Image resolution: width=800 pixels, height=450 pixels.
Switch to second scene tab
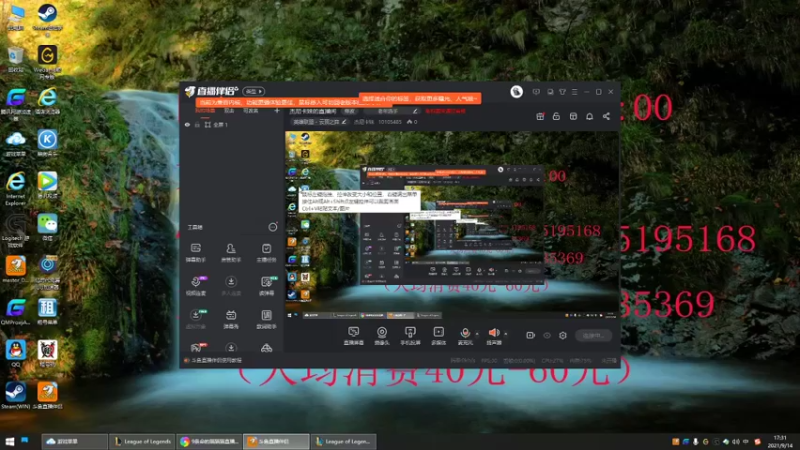point(229,111)
